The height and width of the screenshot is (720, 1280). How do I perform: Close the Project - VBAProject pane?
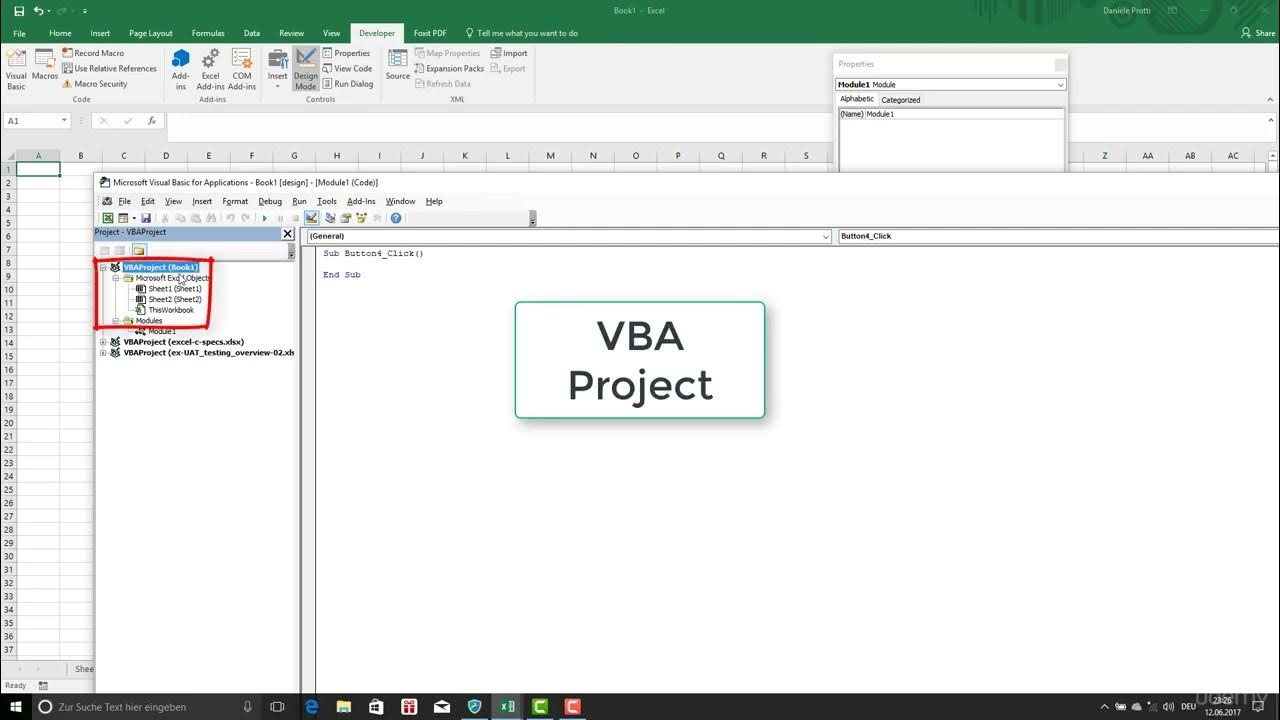coord(288,233)
